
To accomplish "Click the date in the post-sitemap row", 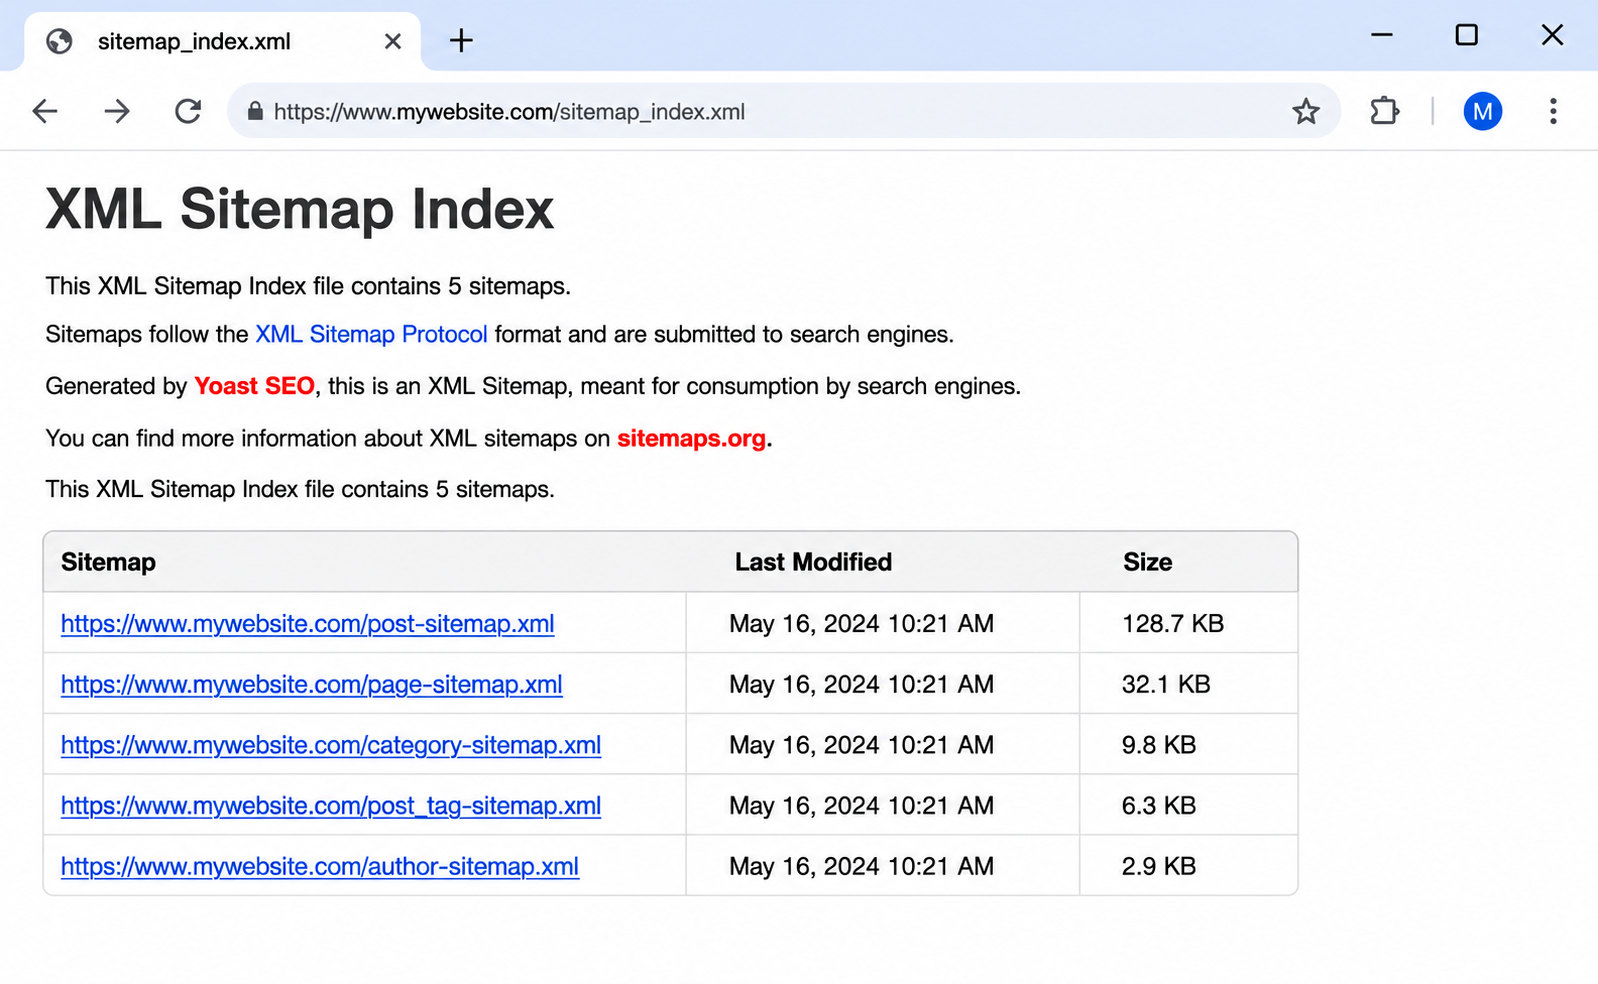I will (x=861, y=624).
